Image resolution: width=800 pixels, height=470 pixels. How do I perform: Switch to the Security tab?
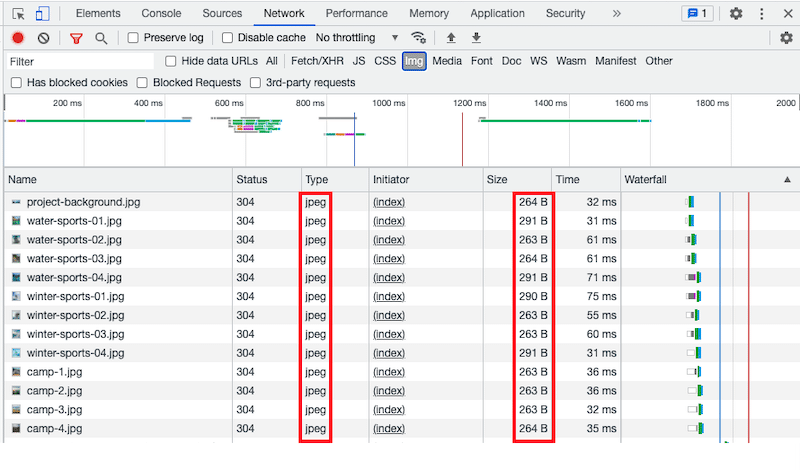(x=565, y=13)
